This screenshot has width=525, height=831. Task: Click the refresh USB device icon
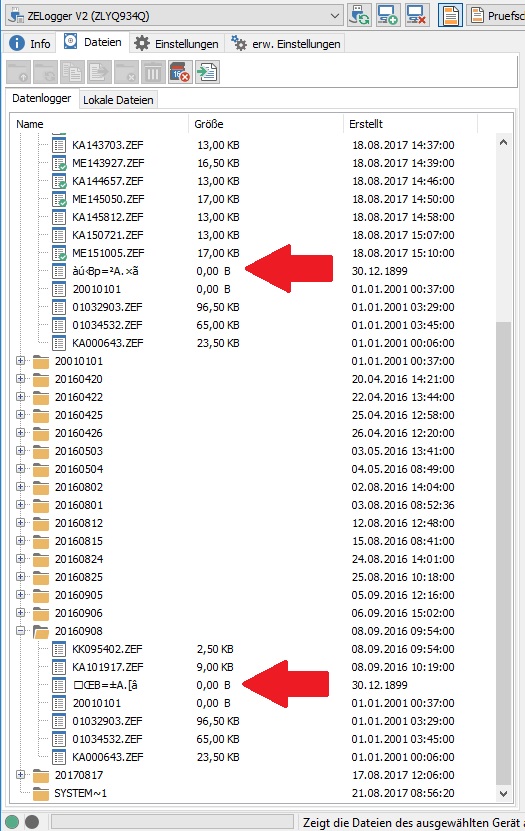click(x=360, y=15)
